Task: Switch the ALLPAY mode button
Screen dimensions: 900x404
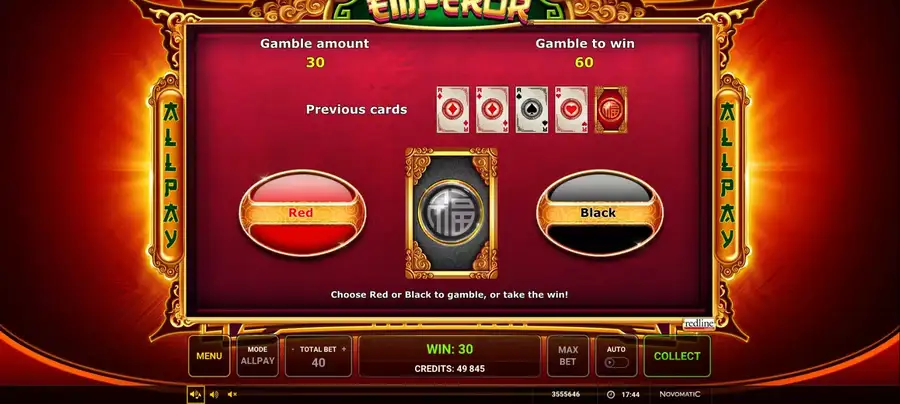Action: (258, 356)
